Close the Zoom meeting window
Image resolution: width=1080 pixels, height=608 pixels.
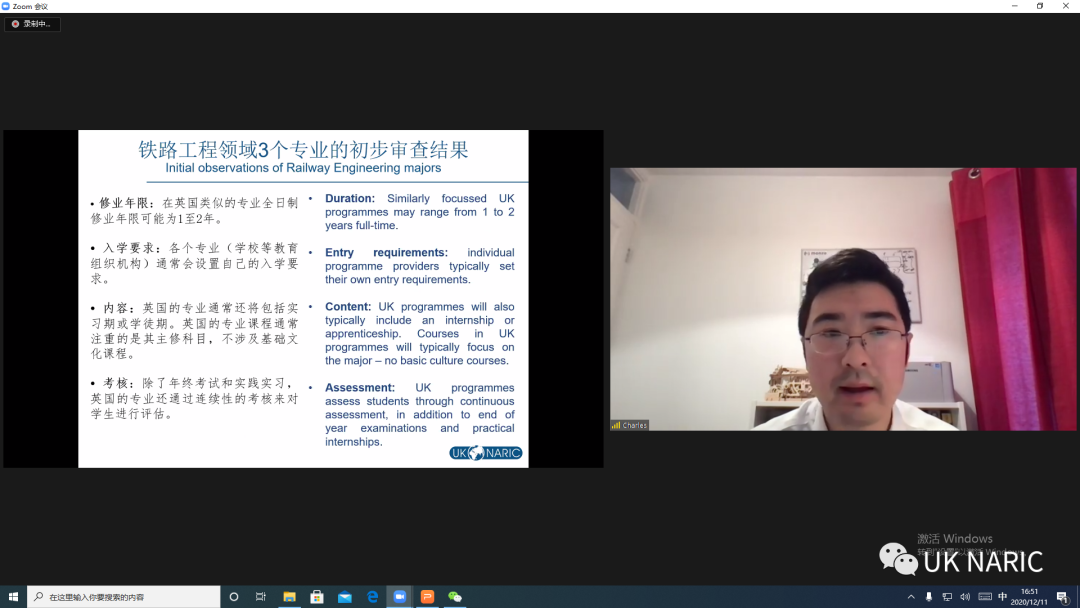pyautogui.click(x=1066, y=6)
